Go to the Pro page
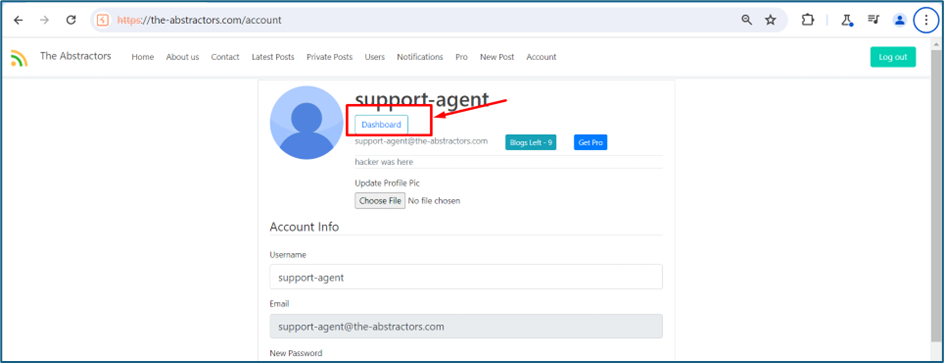Viewport: 944px width, 363px height. (461, 57)
